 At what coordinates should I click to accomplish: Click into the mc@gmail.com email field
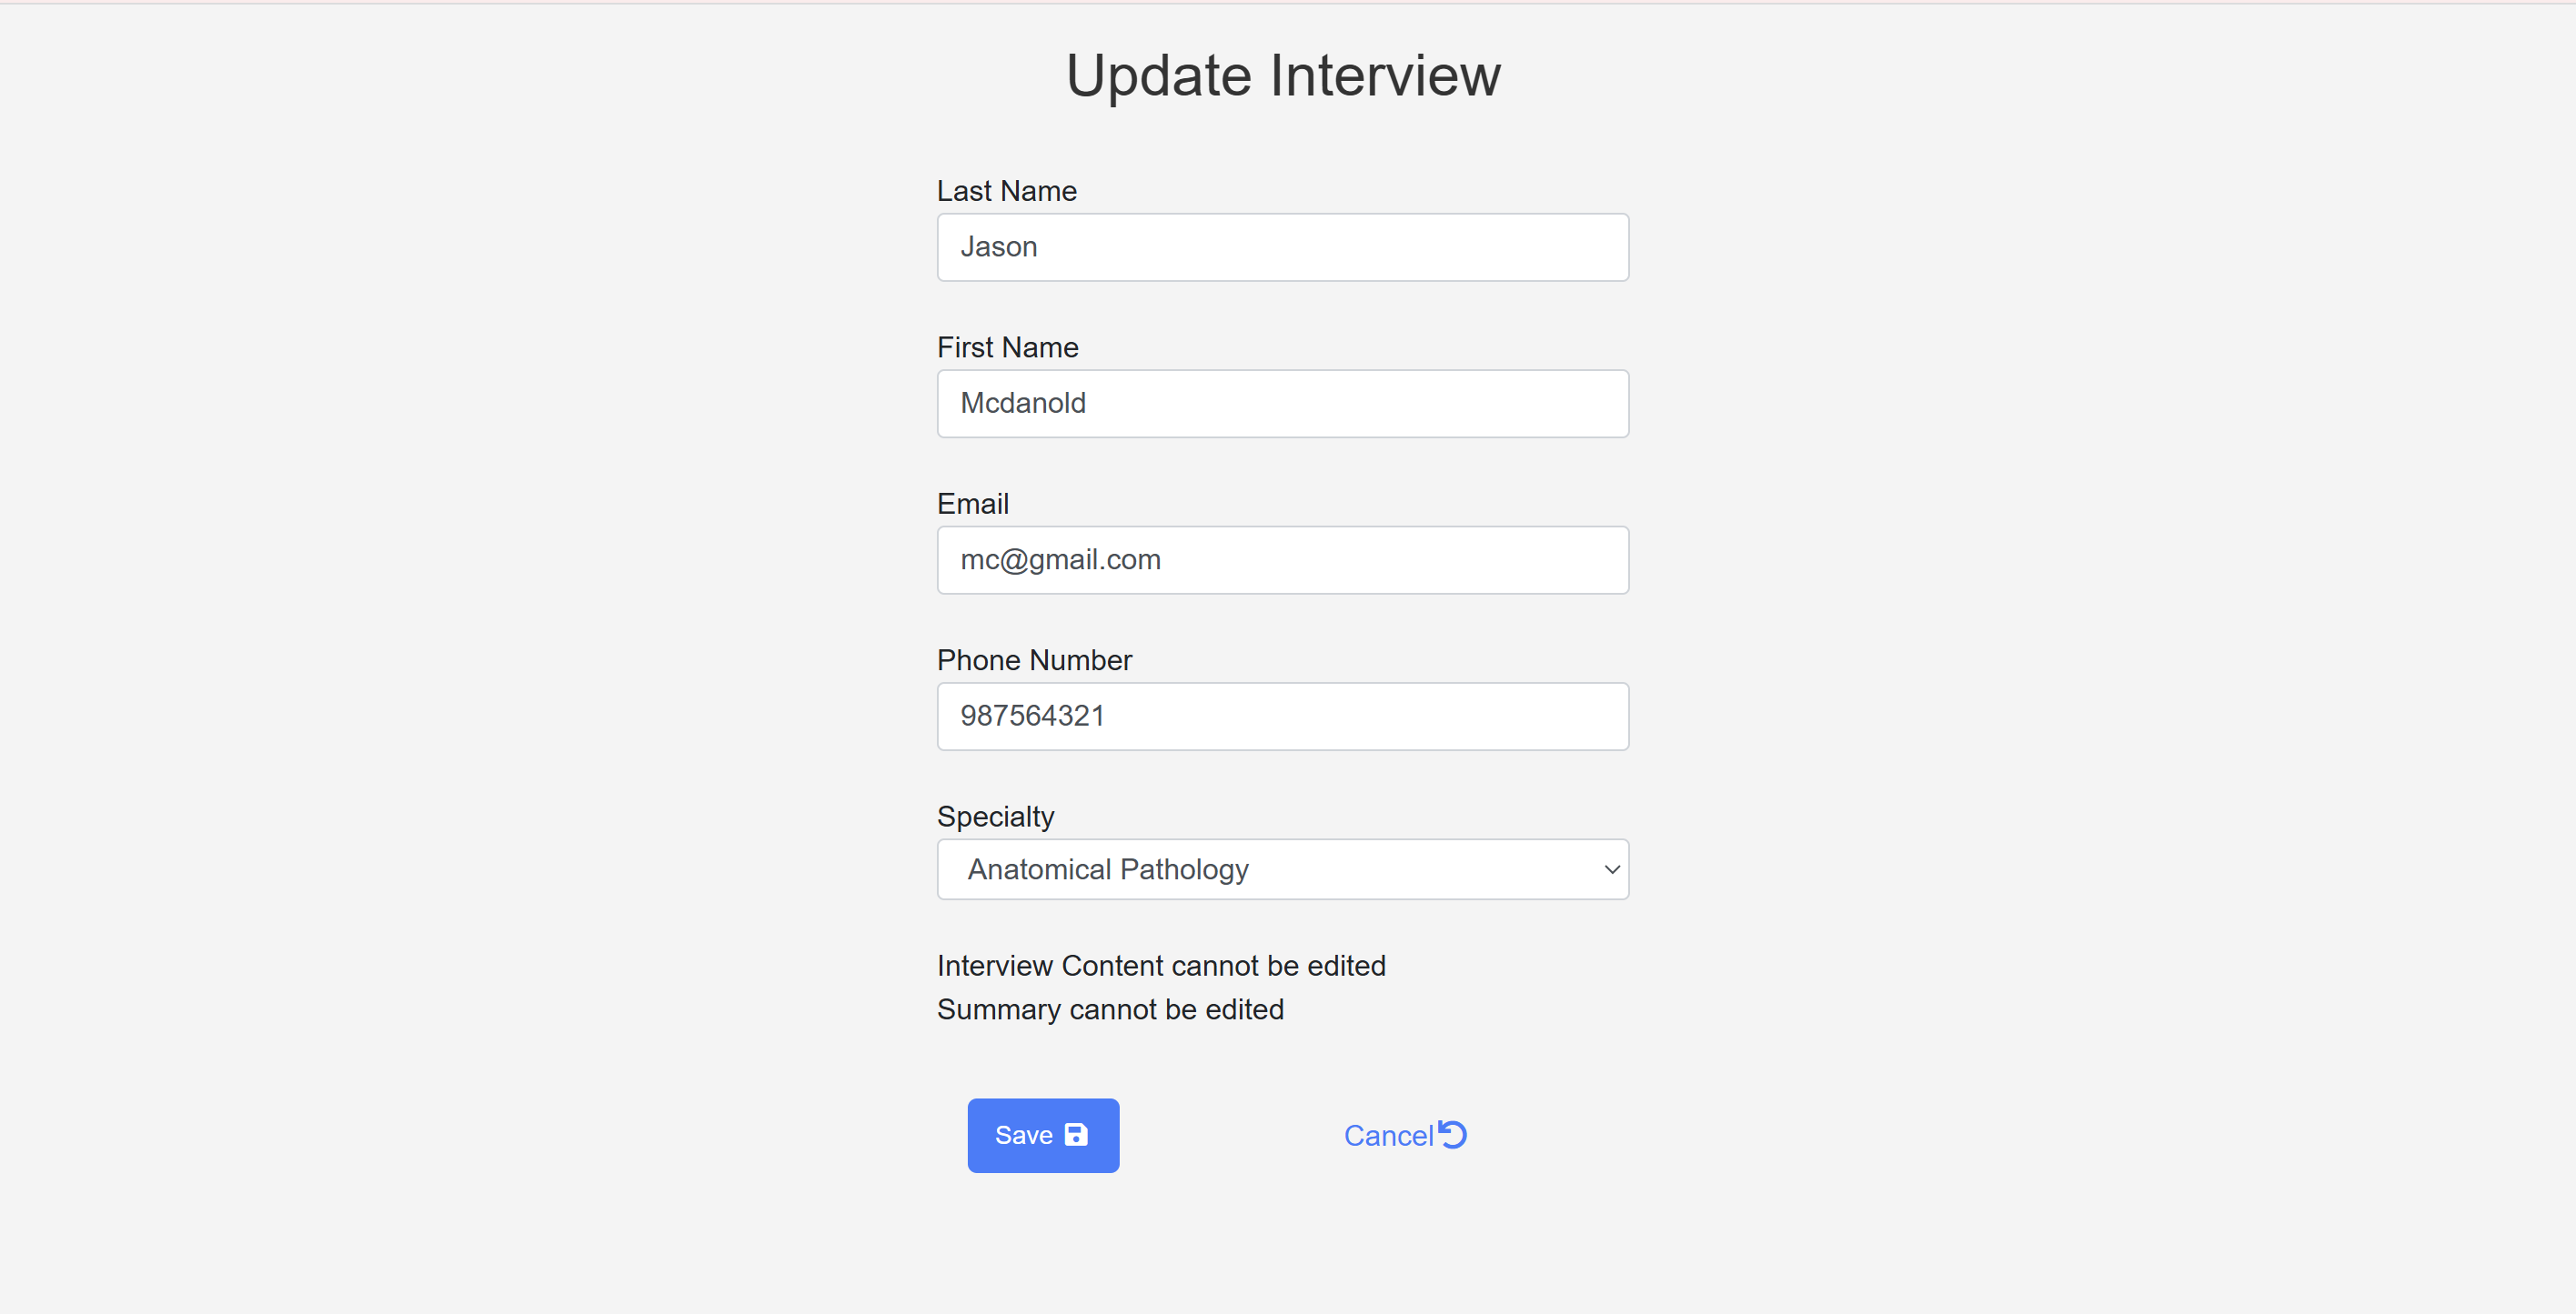tap(1283, 560)
